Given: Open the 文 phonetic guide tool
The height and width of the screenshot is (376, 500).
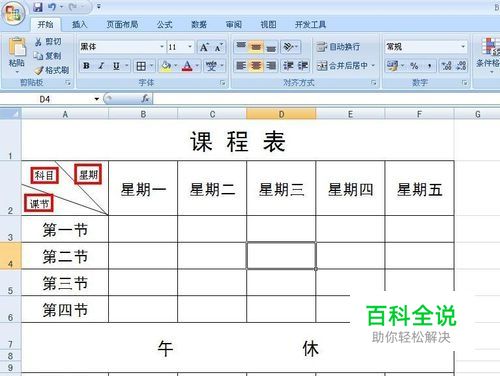Looking at the screenshot, I should 211,66.
